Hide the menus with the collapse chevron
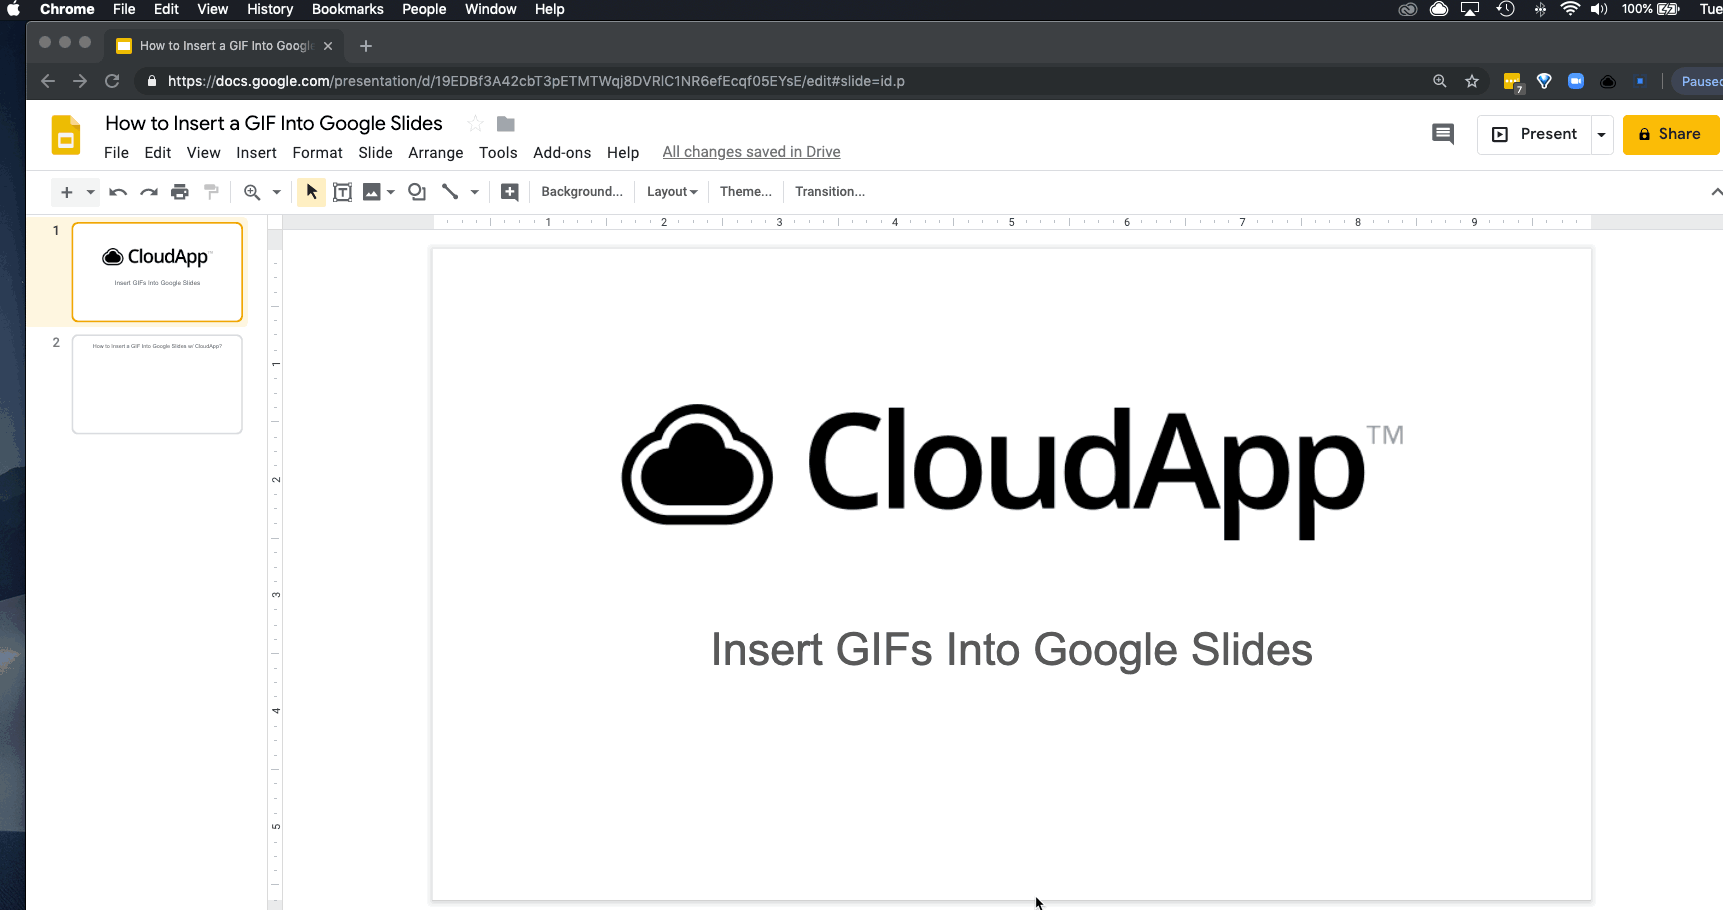Image resolution: width=1723 pixels, height=910 pixels. 1715,192
